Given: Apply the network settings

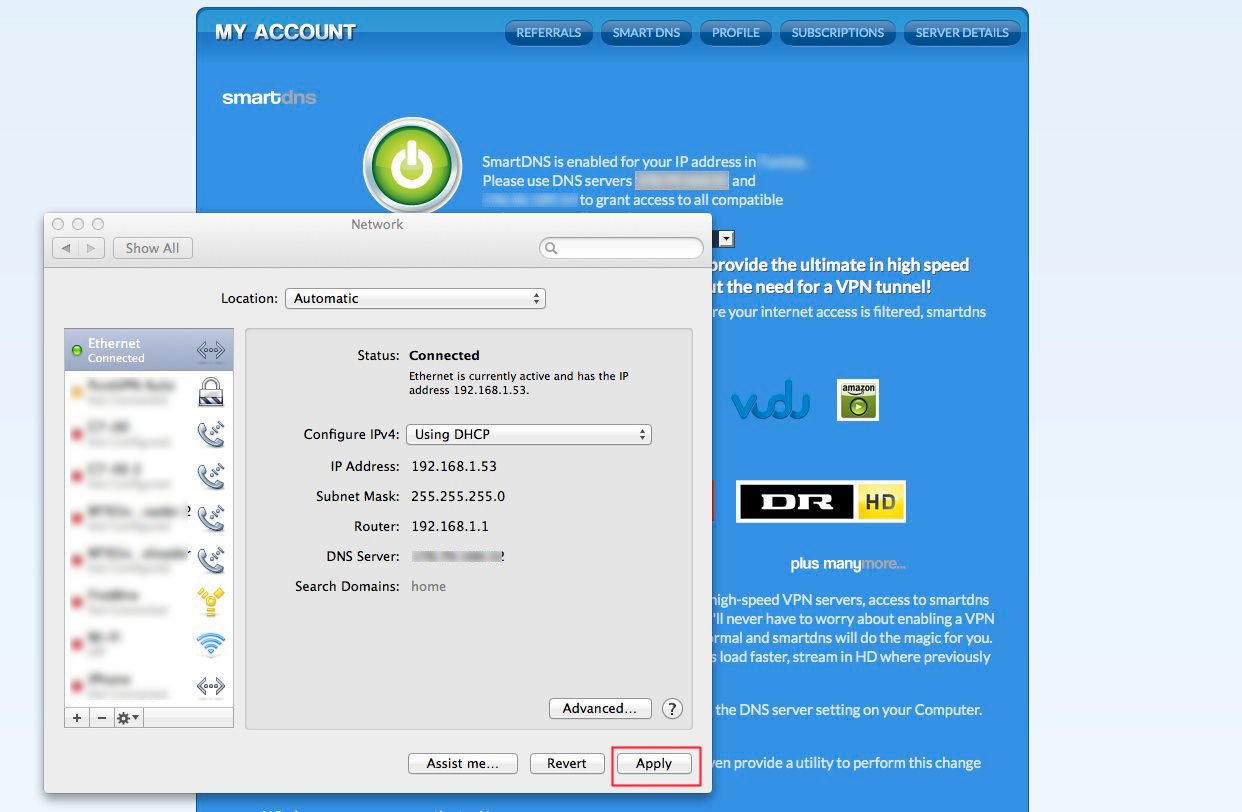Looking at the screenshot, I should pos(654,763).
